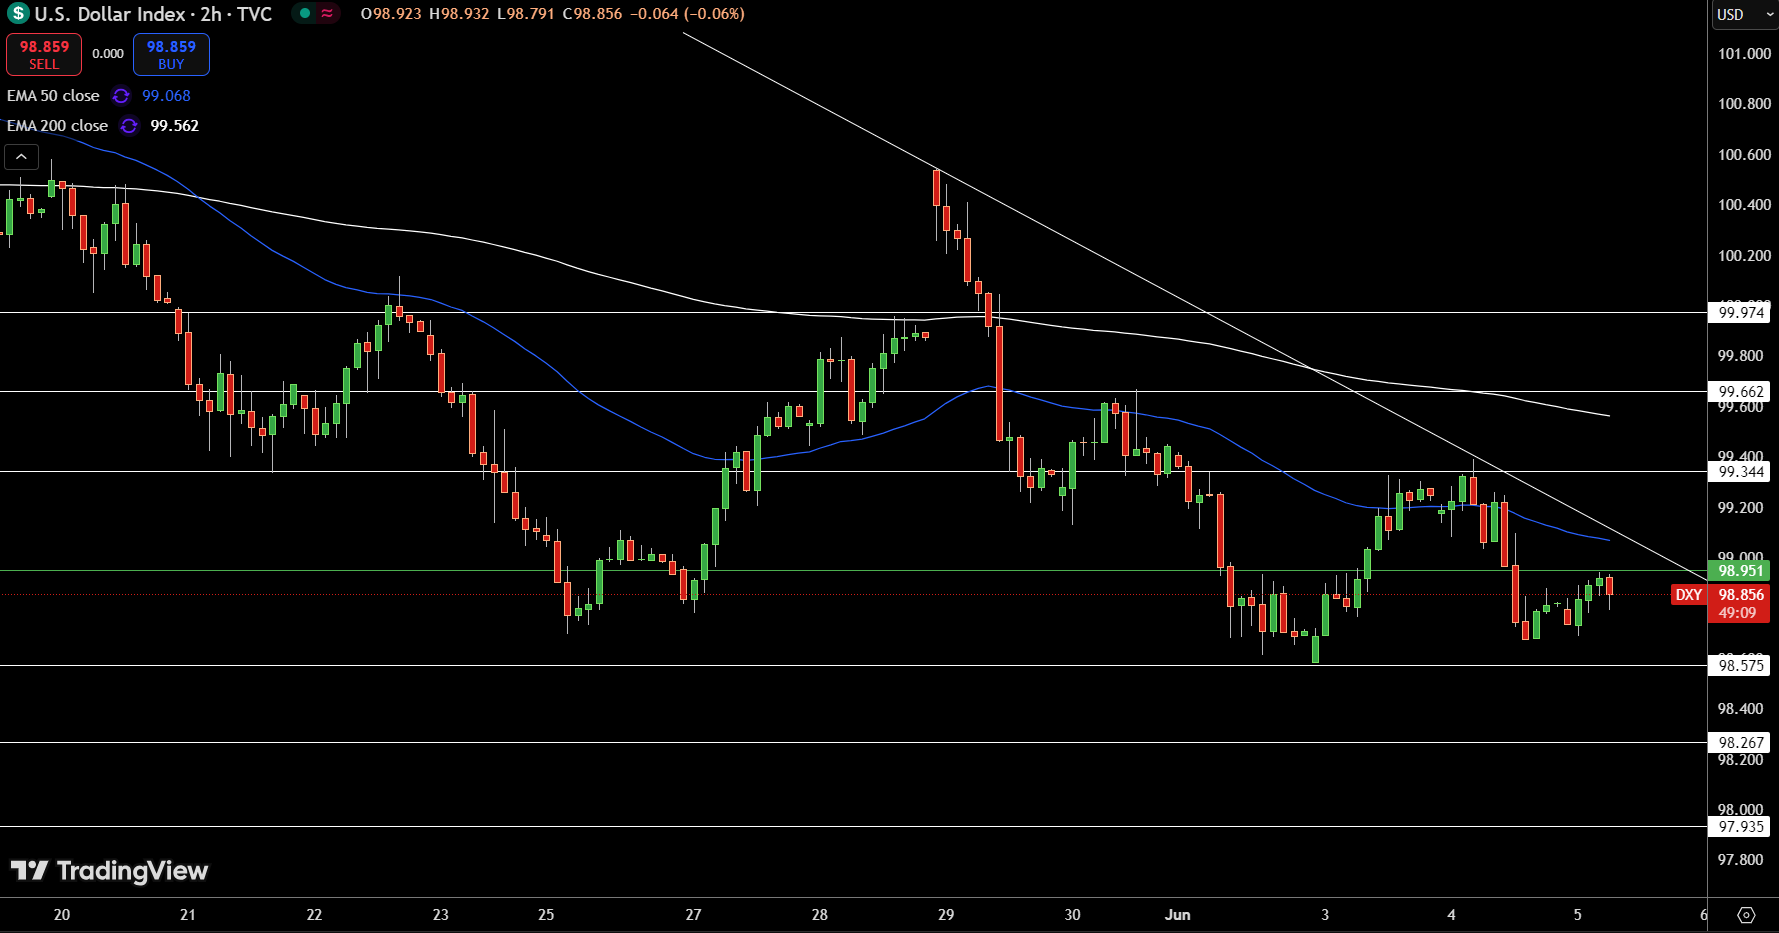
Task: Click the refresh icon beside EMA 200 close
Action: [x=129, y=126]
